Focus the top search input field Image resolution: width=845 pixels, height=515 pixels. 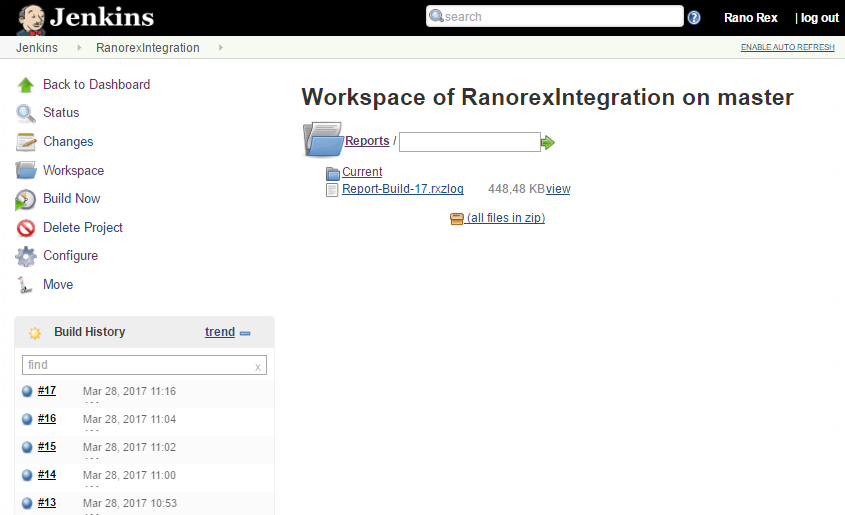click(x=555, y=16)
